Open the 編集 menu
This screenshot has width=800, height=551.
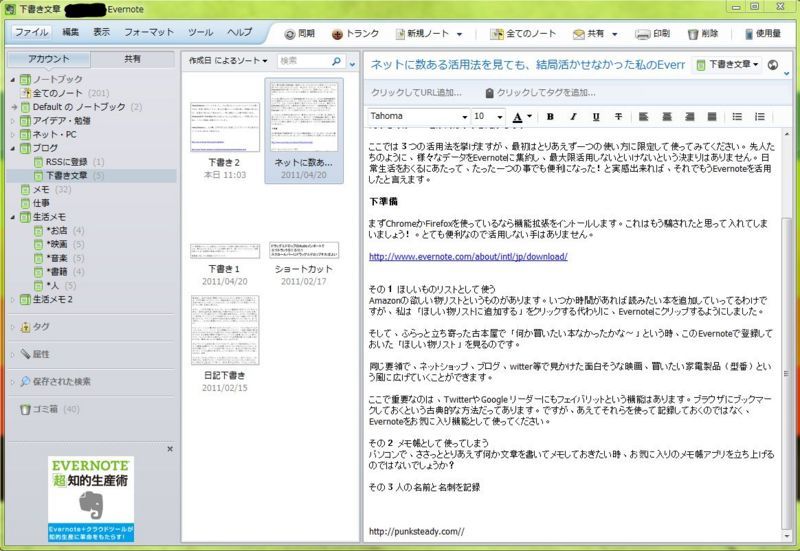click(x=70, y=32)
